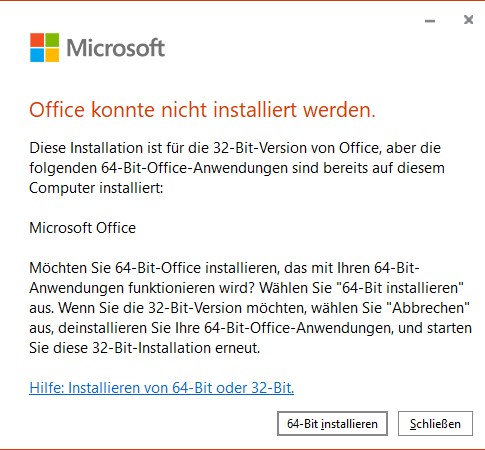485x450 pixels.
Task: Click the paragraph starting with Möchten Sie
Action: [250, 308]
